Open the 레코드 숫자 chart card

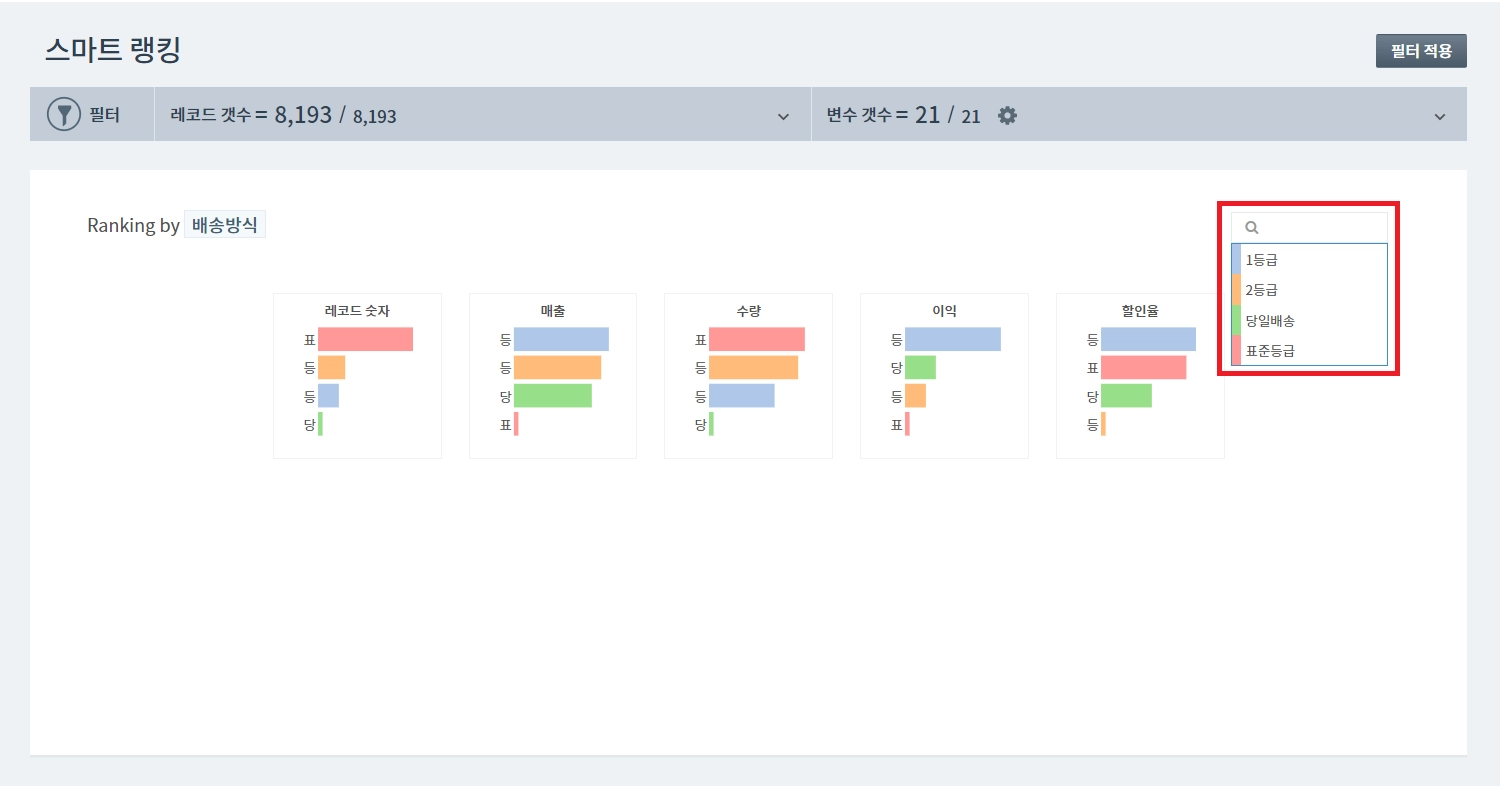[x=357, y=376]
